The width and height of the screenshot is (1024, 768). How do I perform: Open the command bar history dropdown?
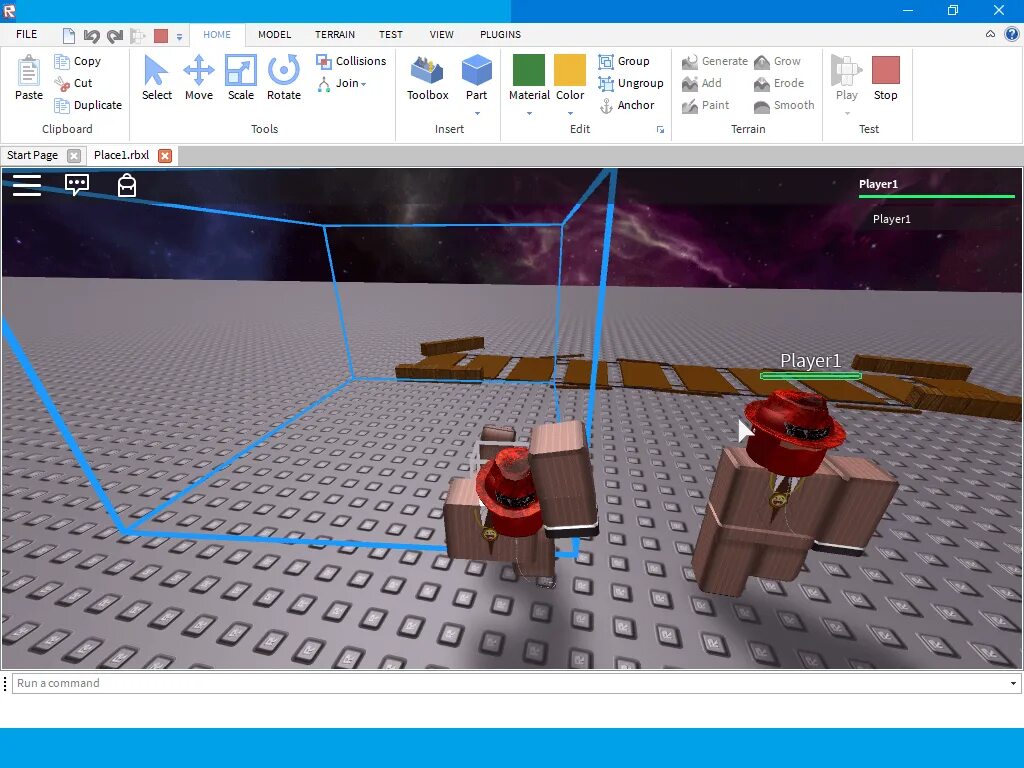[x=1013, y=684]
